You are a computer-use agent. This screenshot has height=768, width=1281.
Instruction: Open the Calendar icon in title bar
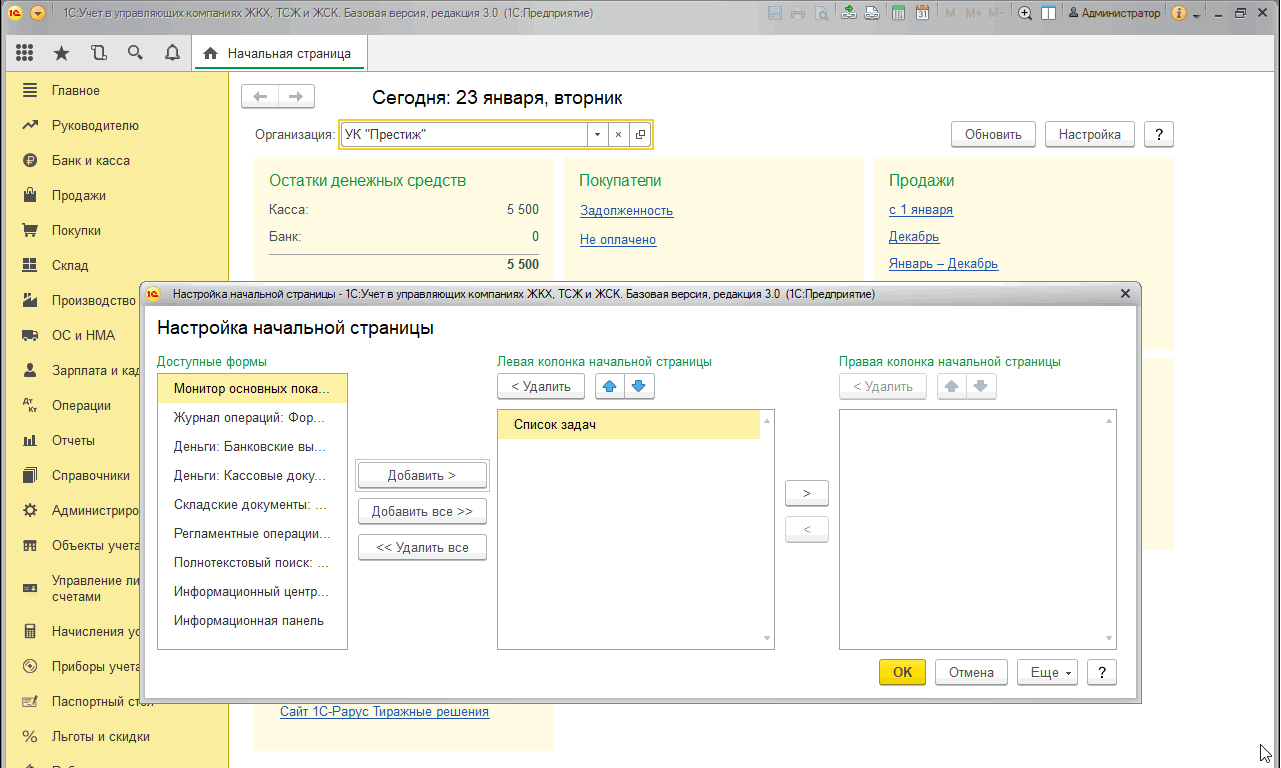[922, 13]
